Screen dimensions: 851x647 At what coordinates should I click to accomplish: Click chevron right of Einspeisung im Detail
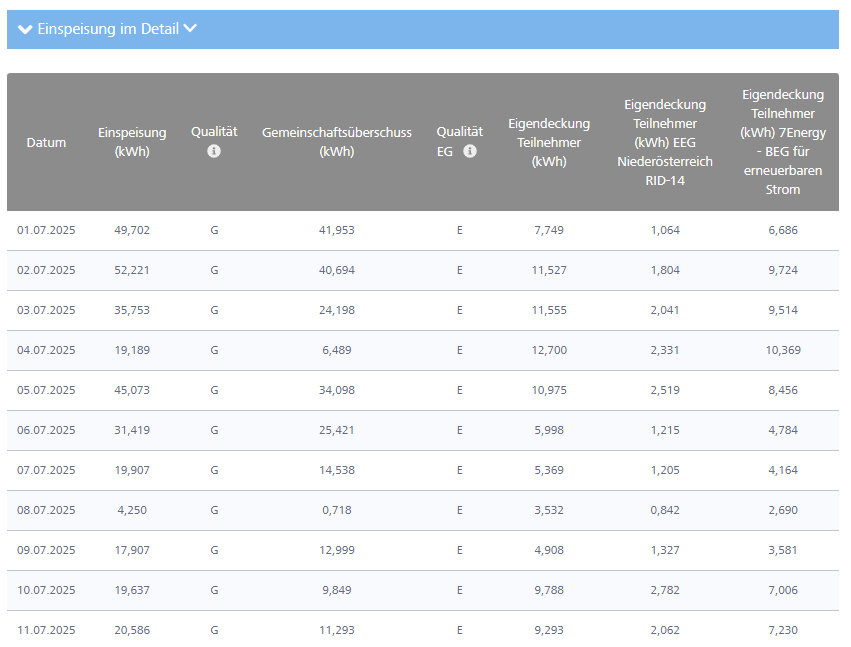click(x=190, y=29)
